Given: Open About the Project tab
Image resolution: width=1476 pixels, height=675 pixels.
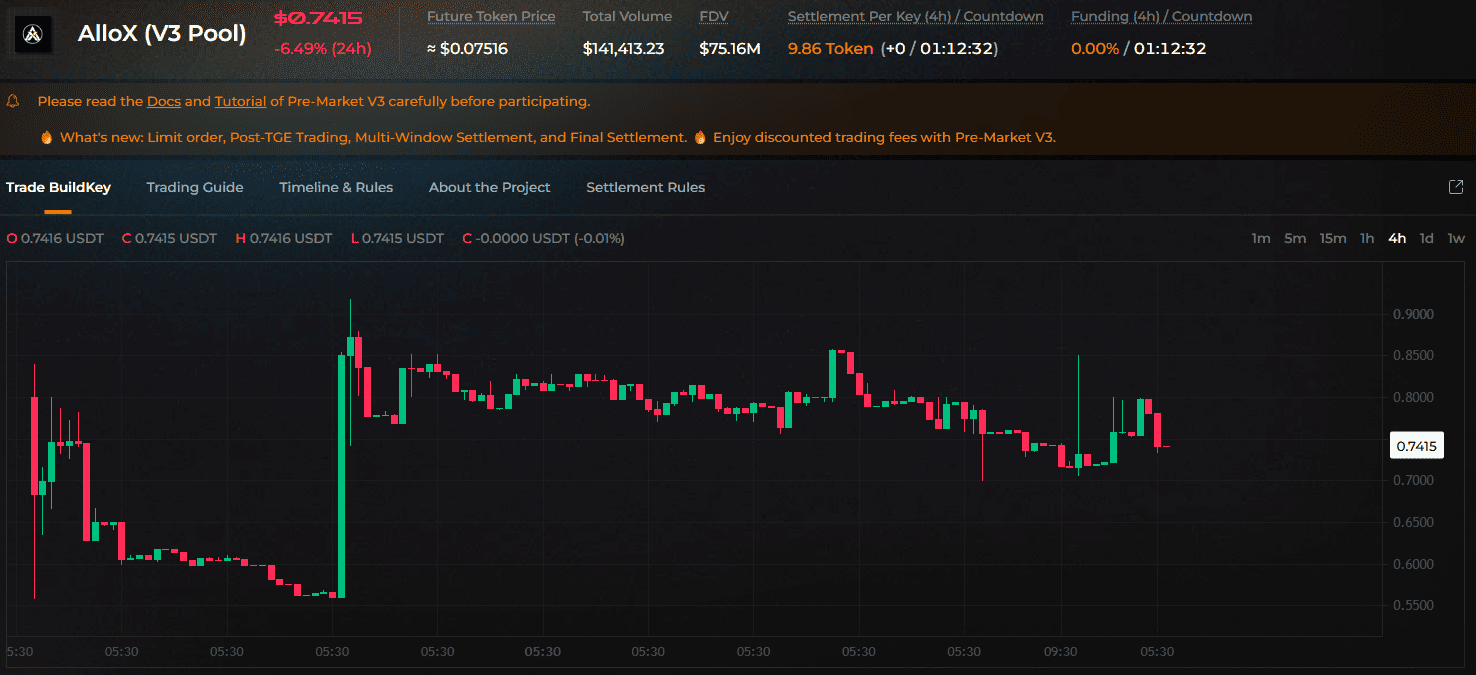Looking at the screenshot, I should click(x=490, y=187).
